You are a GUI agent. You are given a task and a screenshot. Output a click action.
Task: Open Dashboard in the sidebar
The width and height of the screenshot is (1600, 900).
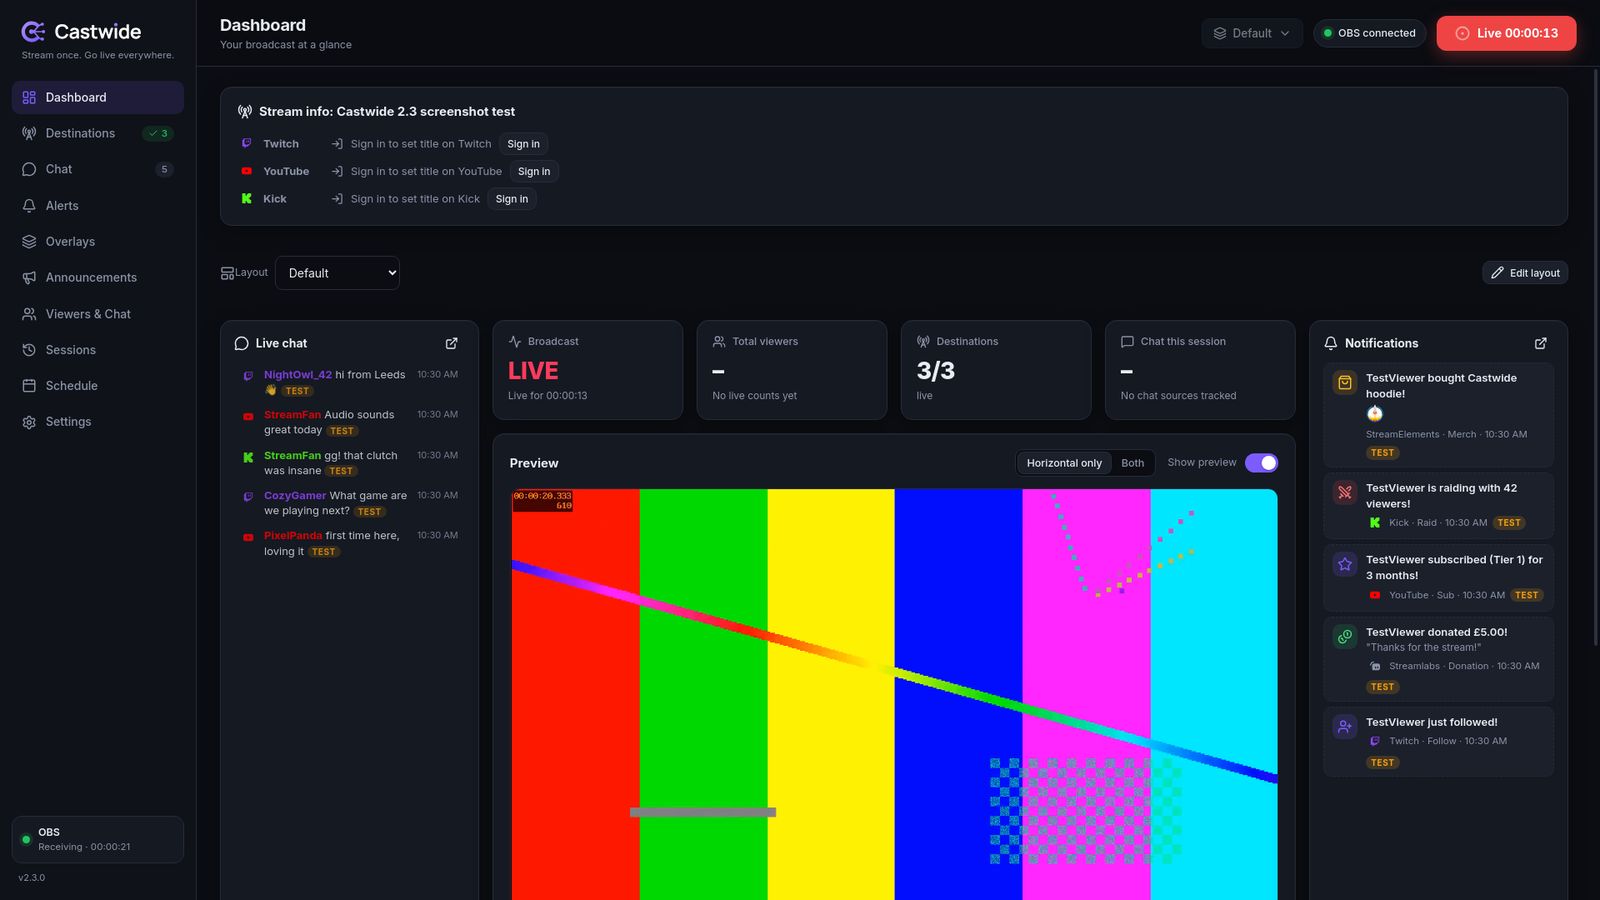click(x=98, y=97)
